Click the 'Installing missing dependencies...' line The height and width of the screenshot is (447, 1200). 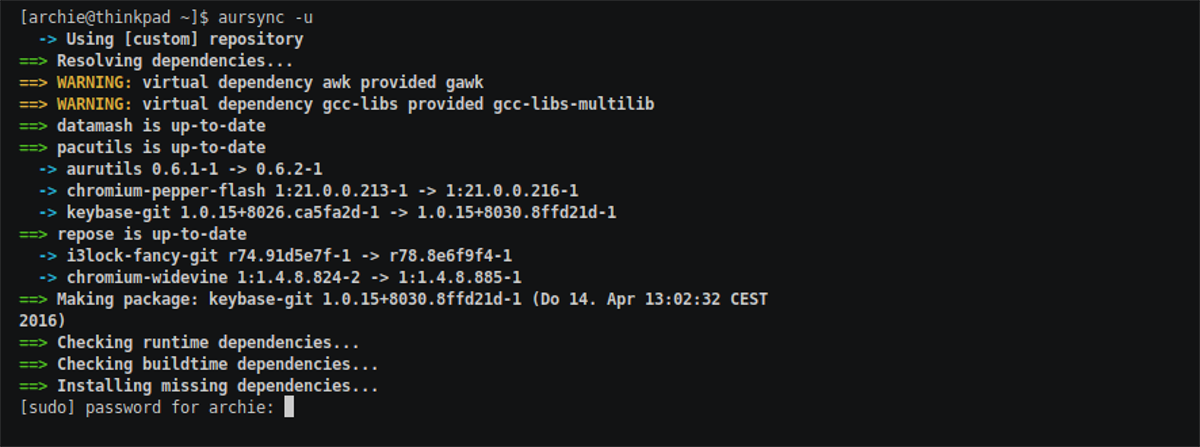pyautogui.click(x=199, y=385)
